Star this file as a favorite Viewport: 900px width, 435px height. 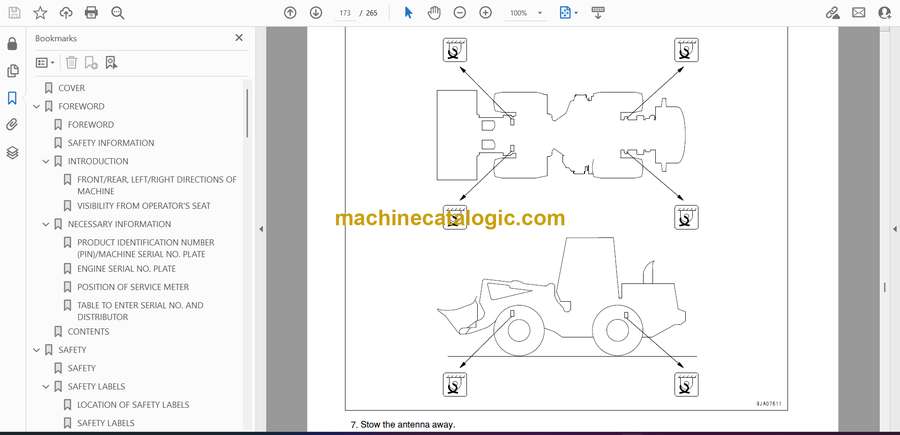click(40, 13)
